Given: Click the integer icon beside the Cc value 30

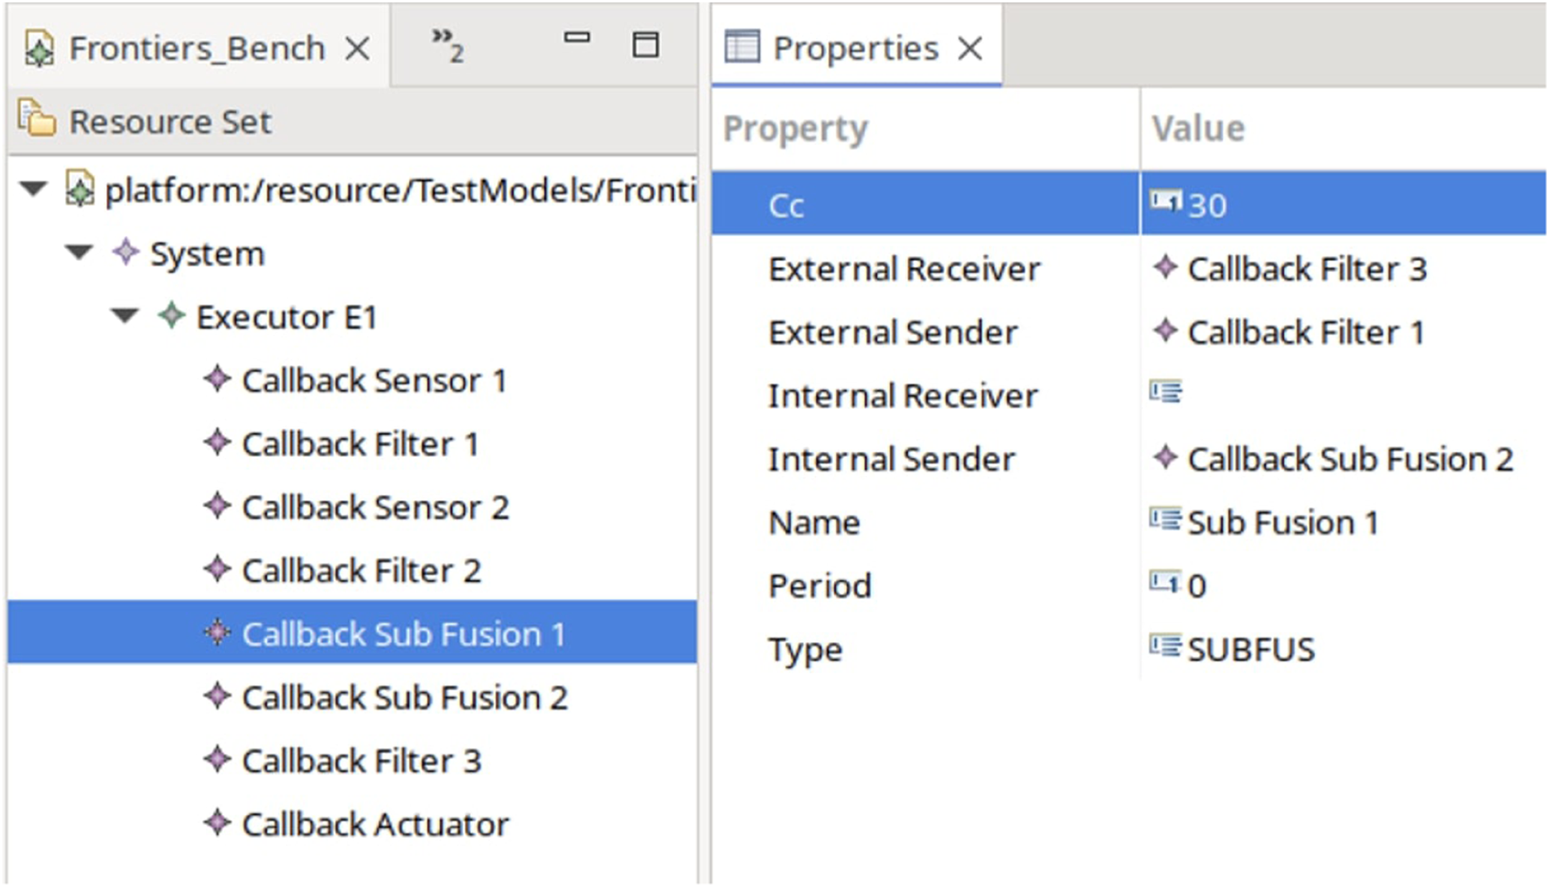Looking at the screenshot, I should [x=1168, y=203].
